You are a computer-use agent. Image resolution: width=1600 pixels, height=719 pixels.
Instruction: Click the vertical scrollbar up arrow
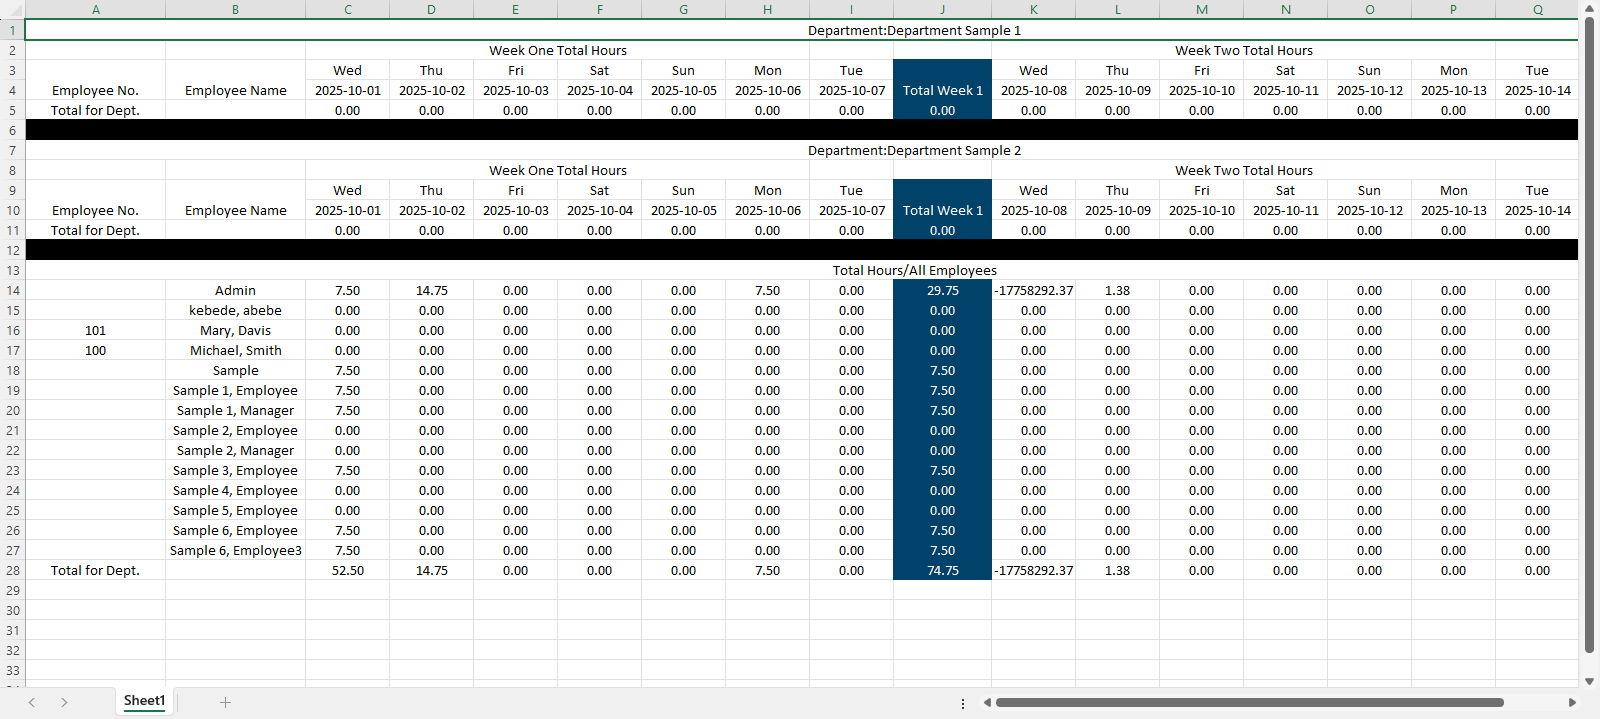tap(1589, 8)
